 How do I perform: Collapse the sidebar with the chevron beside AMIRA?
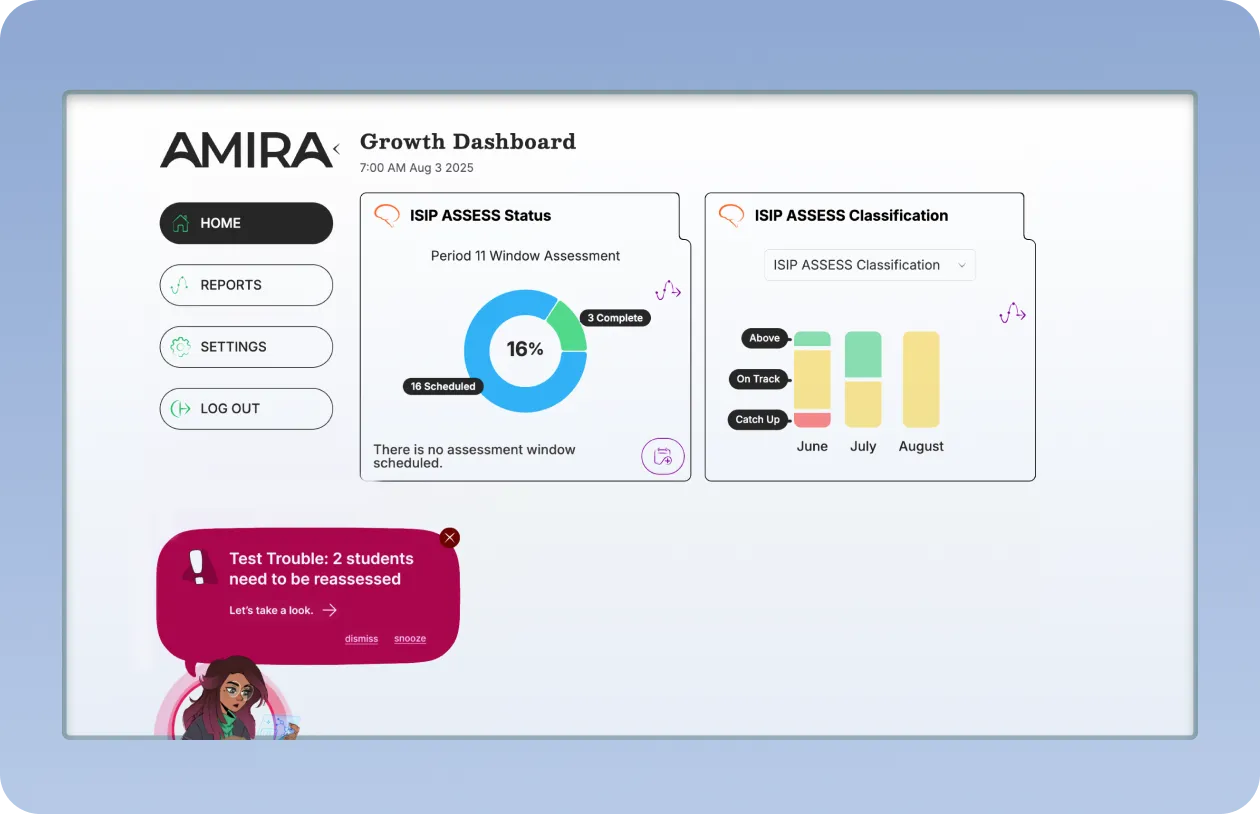(x=337, y=149)
